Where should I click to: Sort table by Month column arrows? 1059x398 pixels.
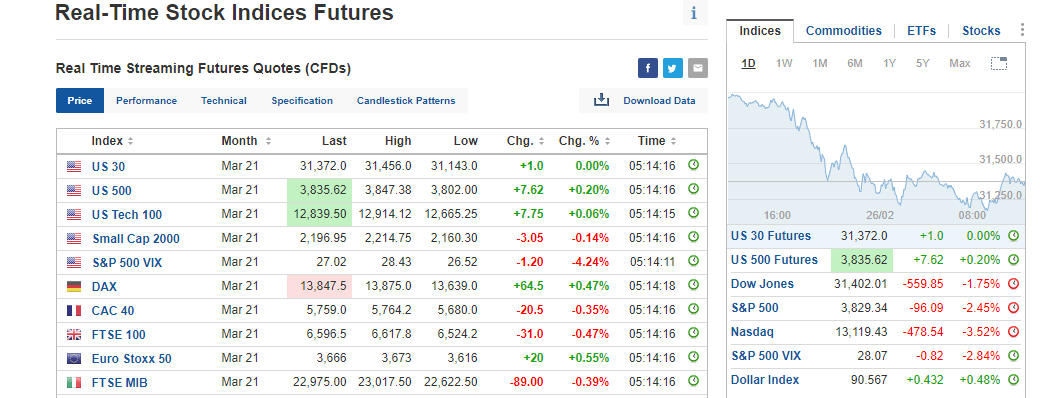click(x=268, y=141)
